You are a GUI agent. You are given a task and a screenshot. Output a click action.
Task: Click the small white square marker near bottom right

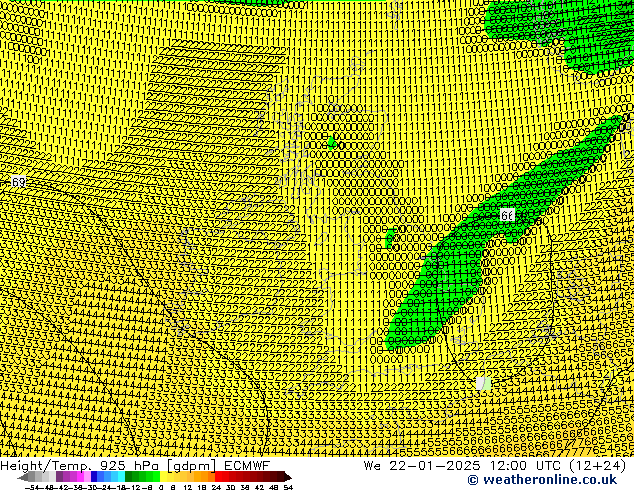480,383
